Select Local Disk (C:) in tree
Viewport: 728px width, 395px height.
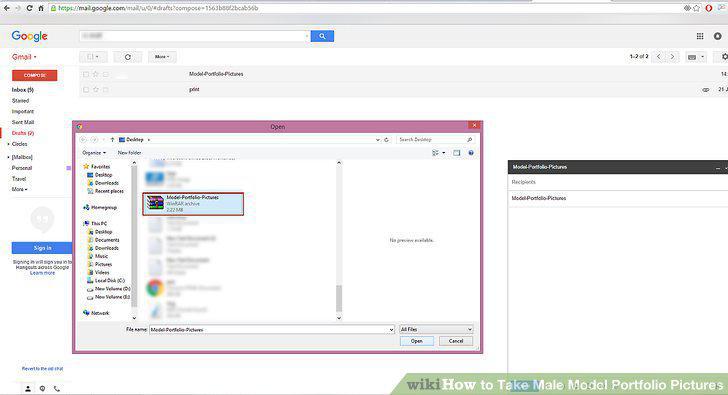(106, 280)
